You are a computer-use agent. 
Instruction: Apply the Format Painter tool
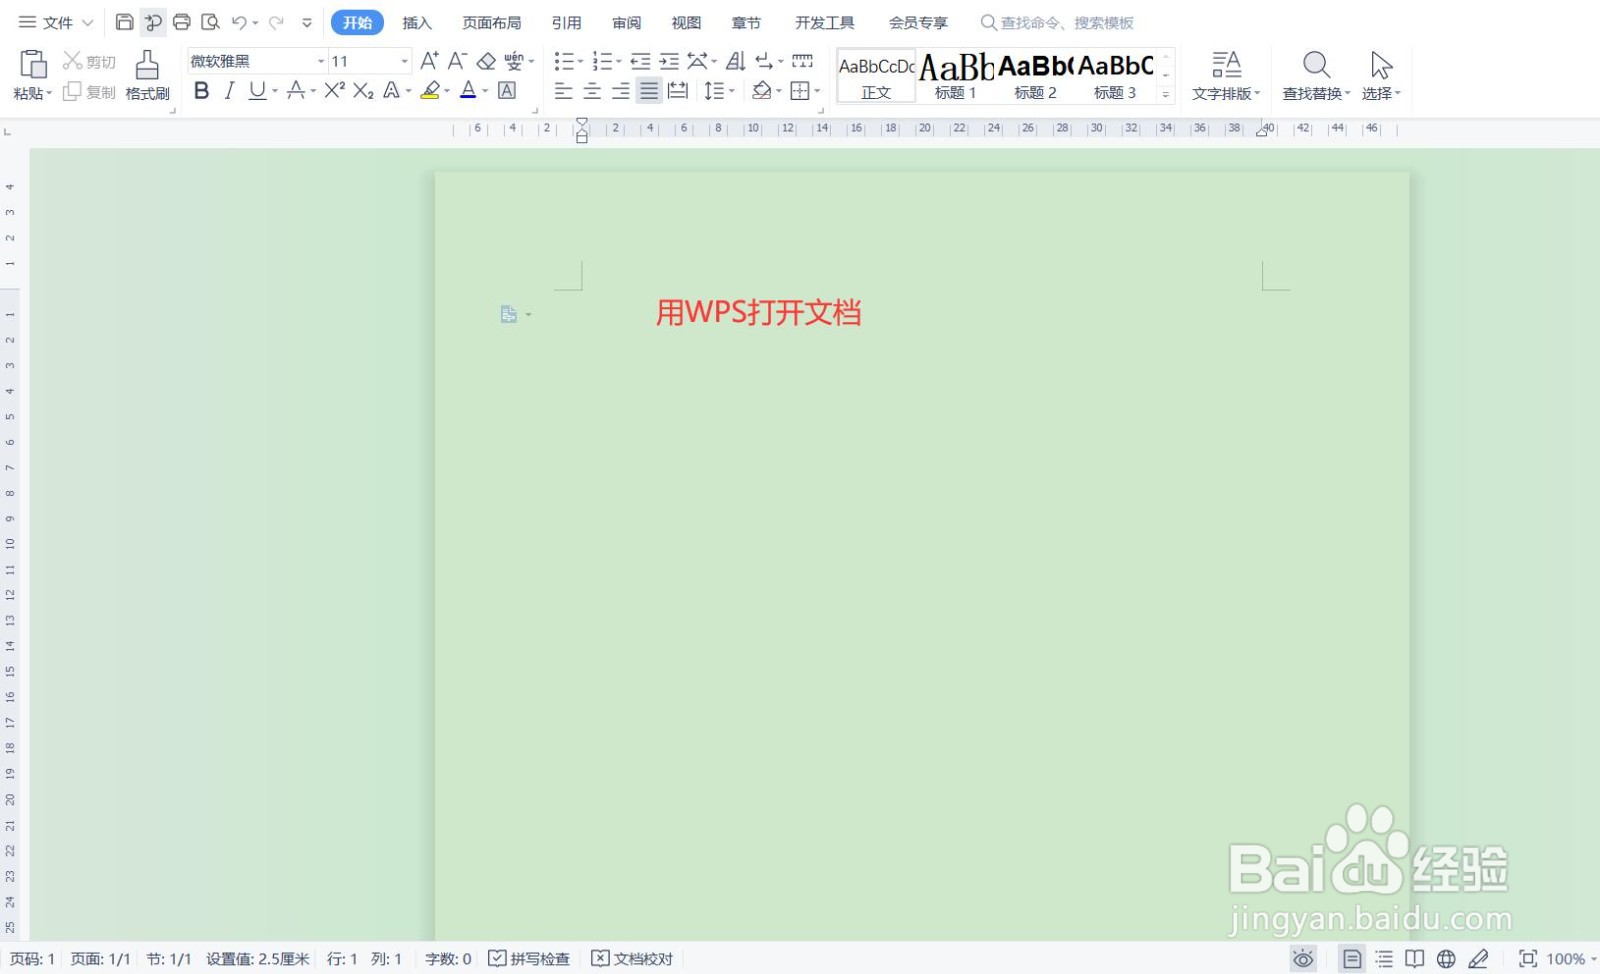point(146,75)
